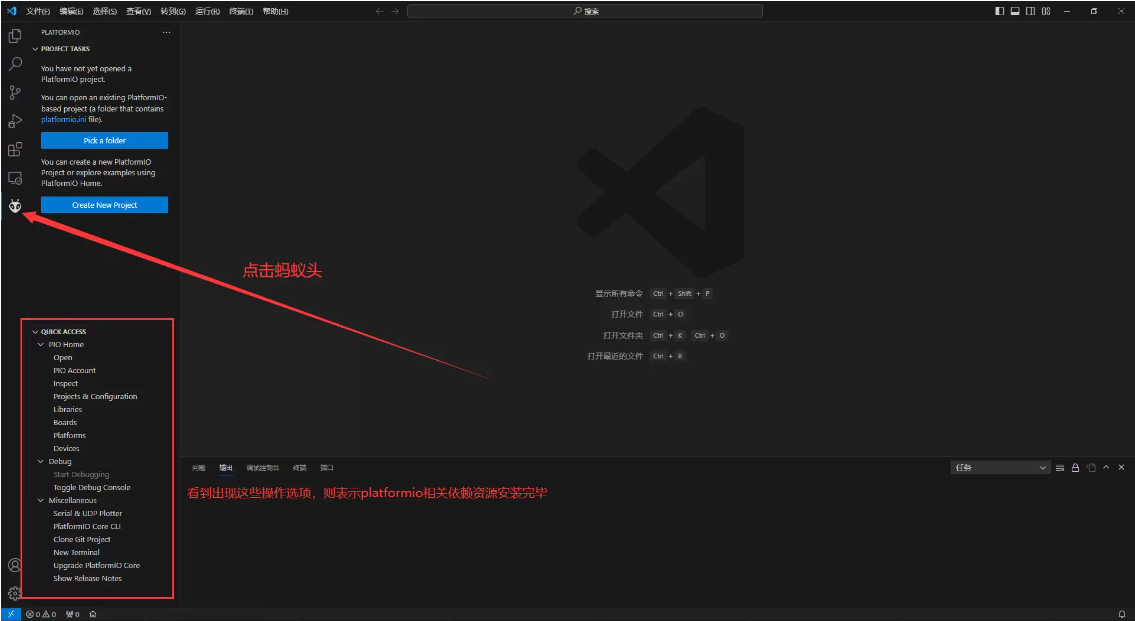Switch to the 调试控制台 panel tab
Image resolution: width=1135 pixels, height=621 pixels.
pos(262,468)
